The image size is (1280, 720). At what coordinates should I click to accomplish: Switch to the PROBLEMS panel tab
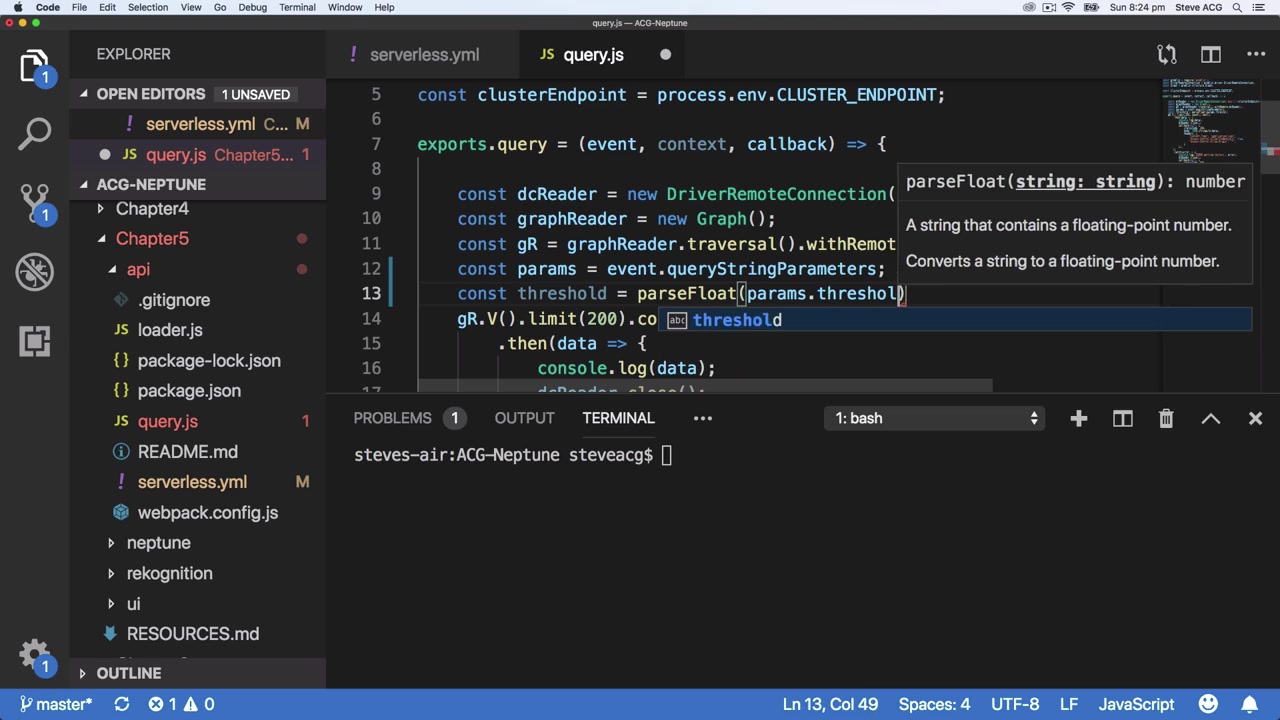pos(392,418)
